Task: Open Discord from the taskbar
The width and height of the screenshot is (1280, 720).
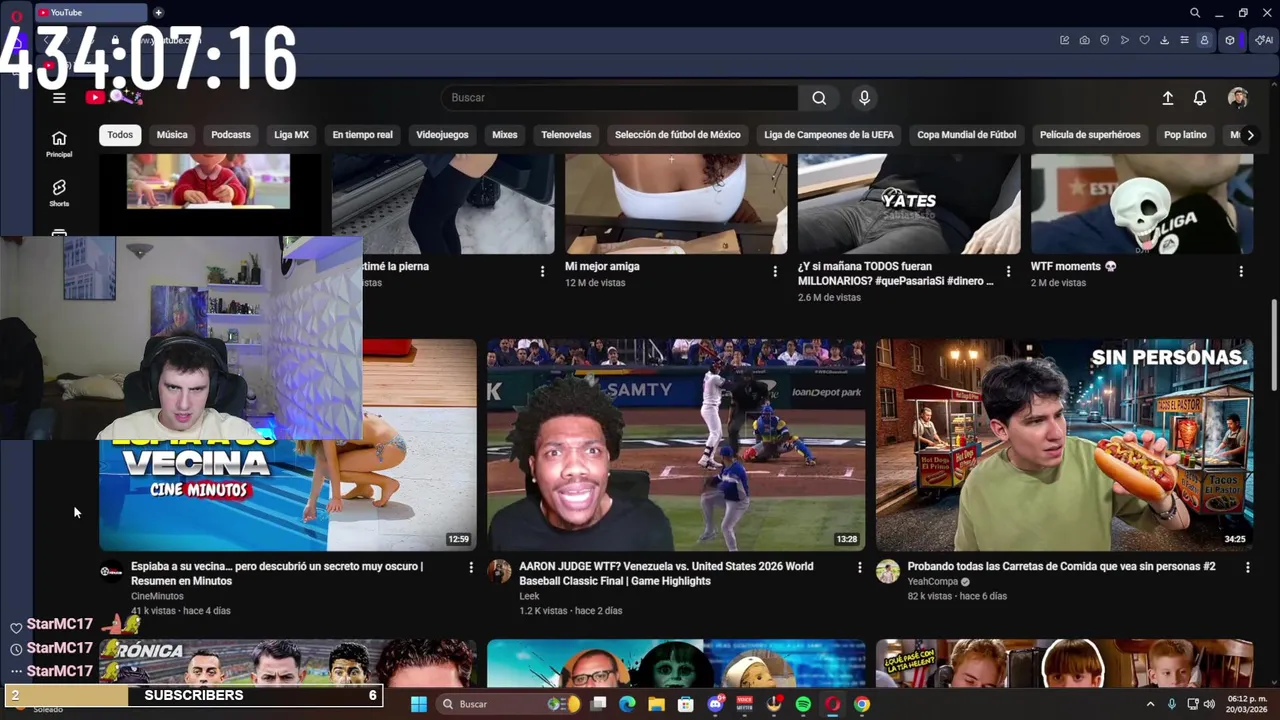Action: [715, 704]
